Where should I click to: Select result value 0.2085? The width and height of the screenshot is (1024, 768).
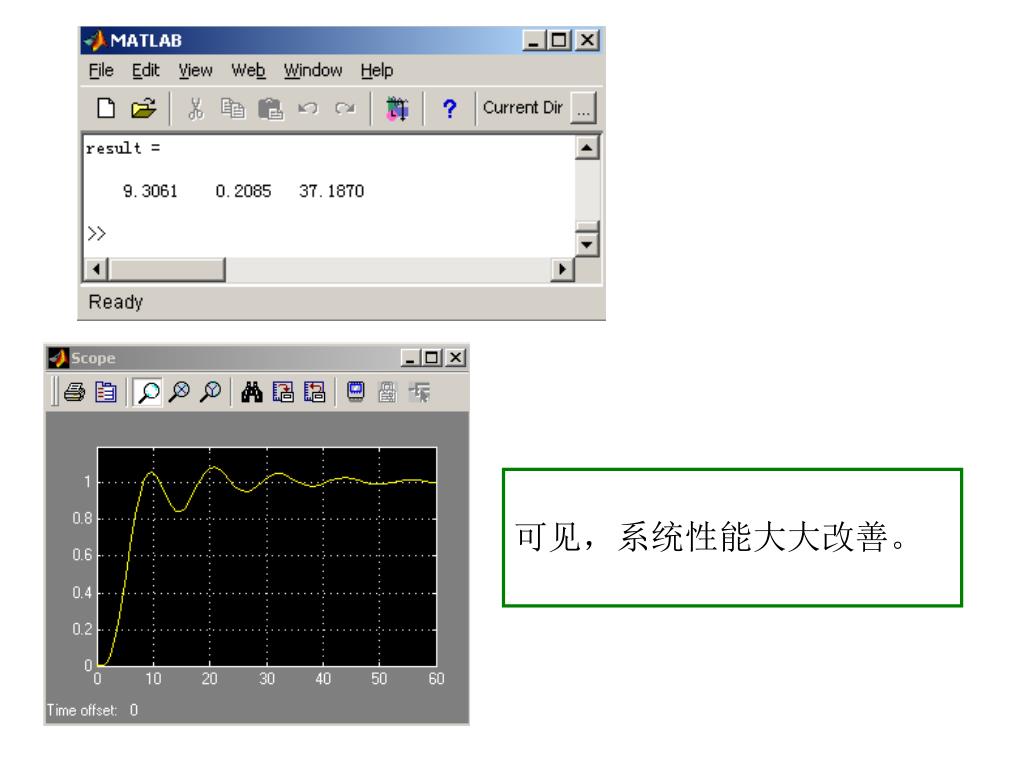(x=243, y=191)
